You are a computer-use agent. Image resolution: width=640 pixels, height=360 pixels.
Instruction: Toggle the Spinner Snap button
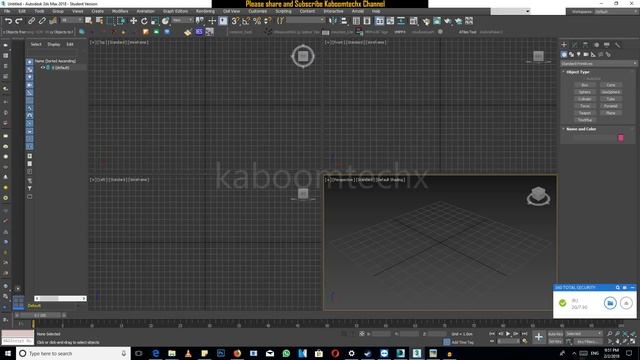click(x=268, y=21)
